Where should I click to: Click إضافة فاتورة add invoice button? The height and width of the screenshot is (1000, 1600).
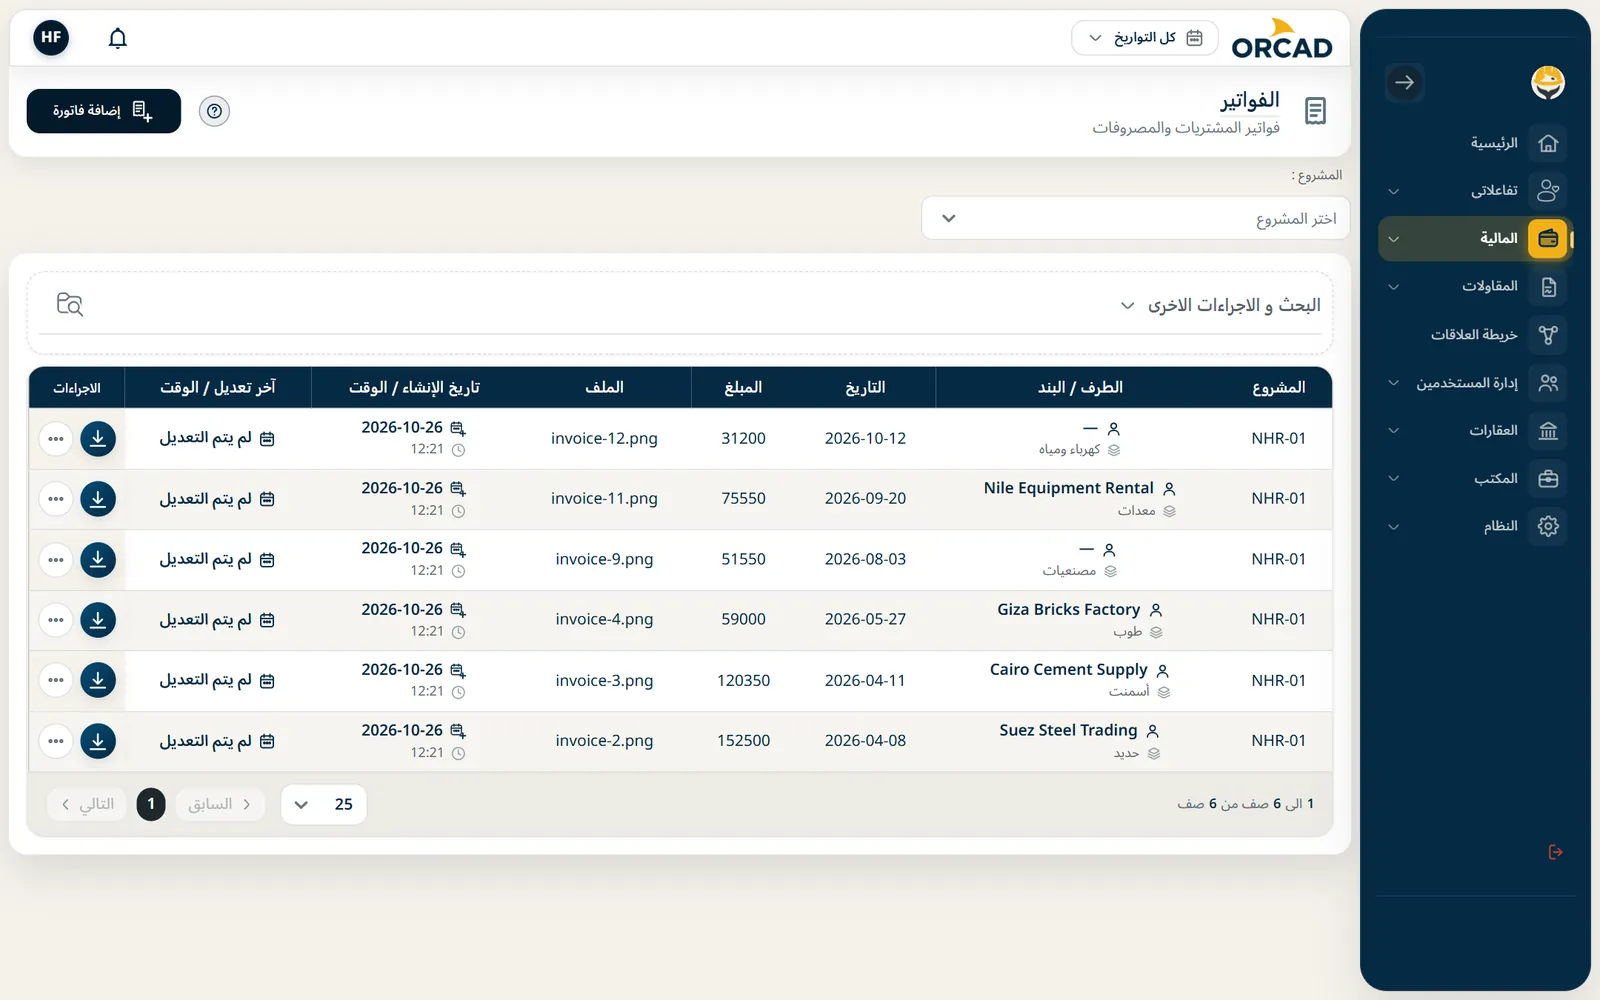click(103, 111)
